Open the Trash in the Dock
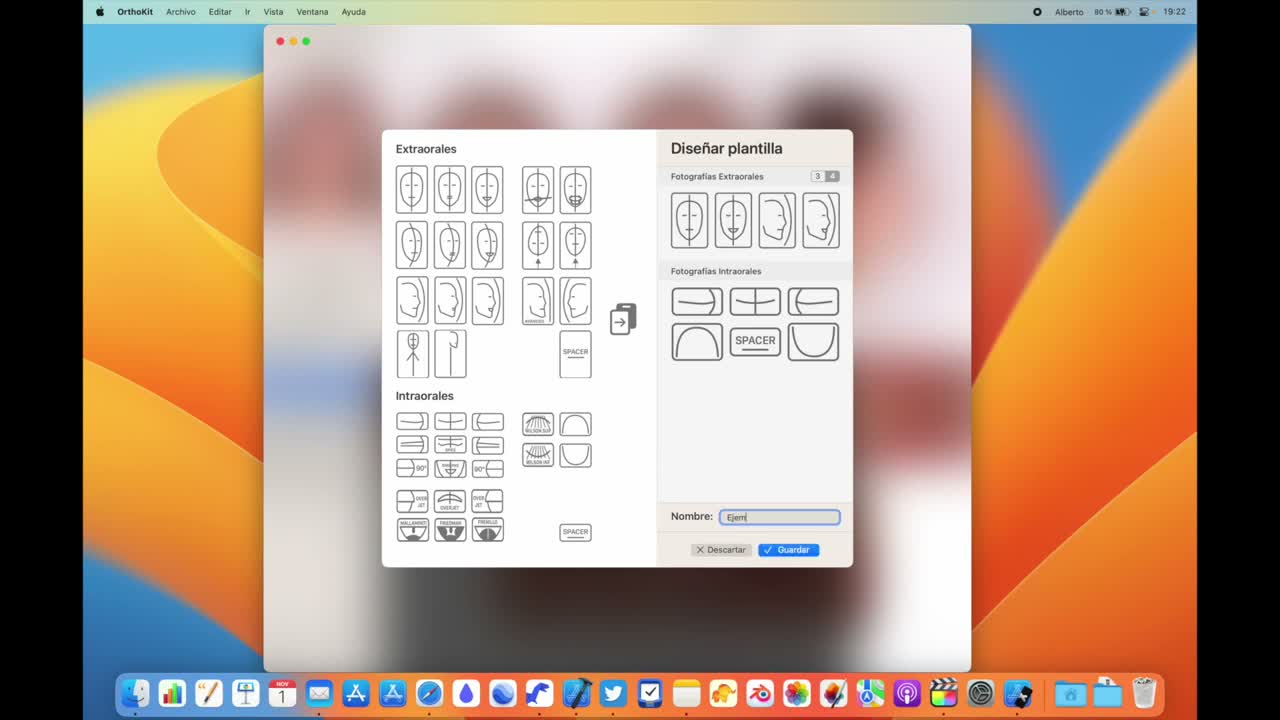 1144,693
